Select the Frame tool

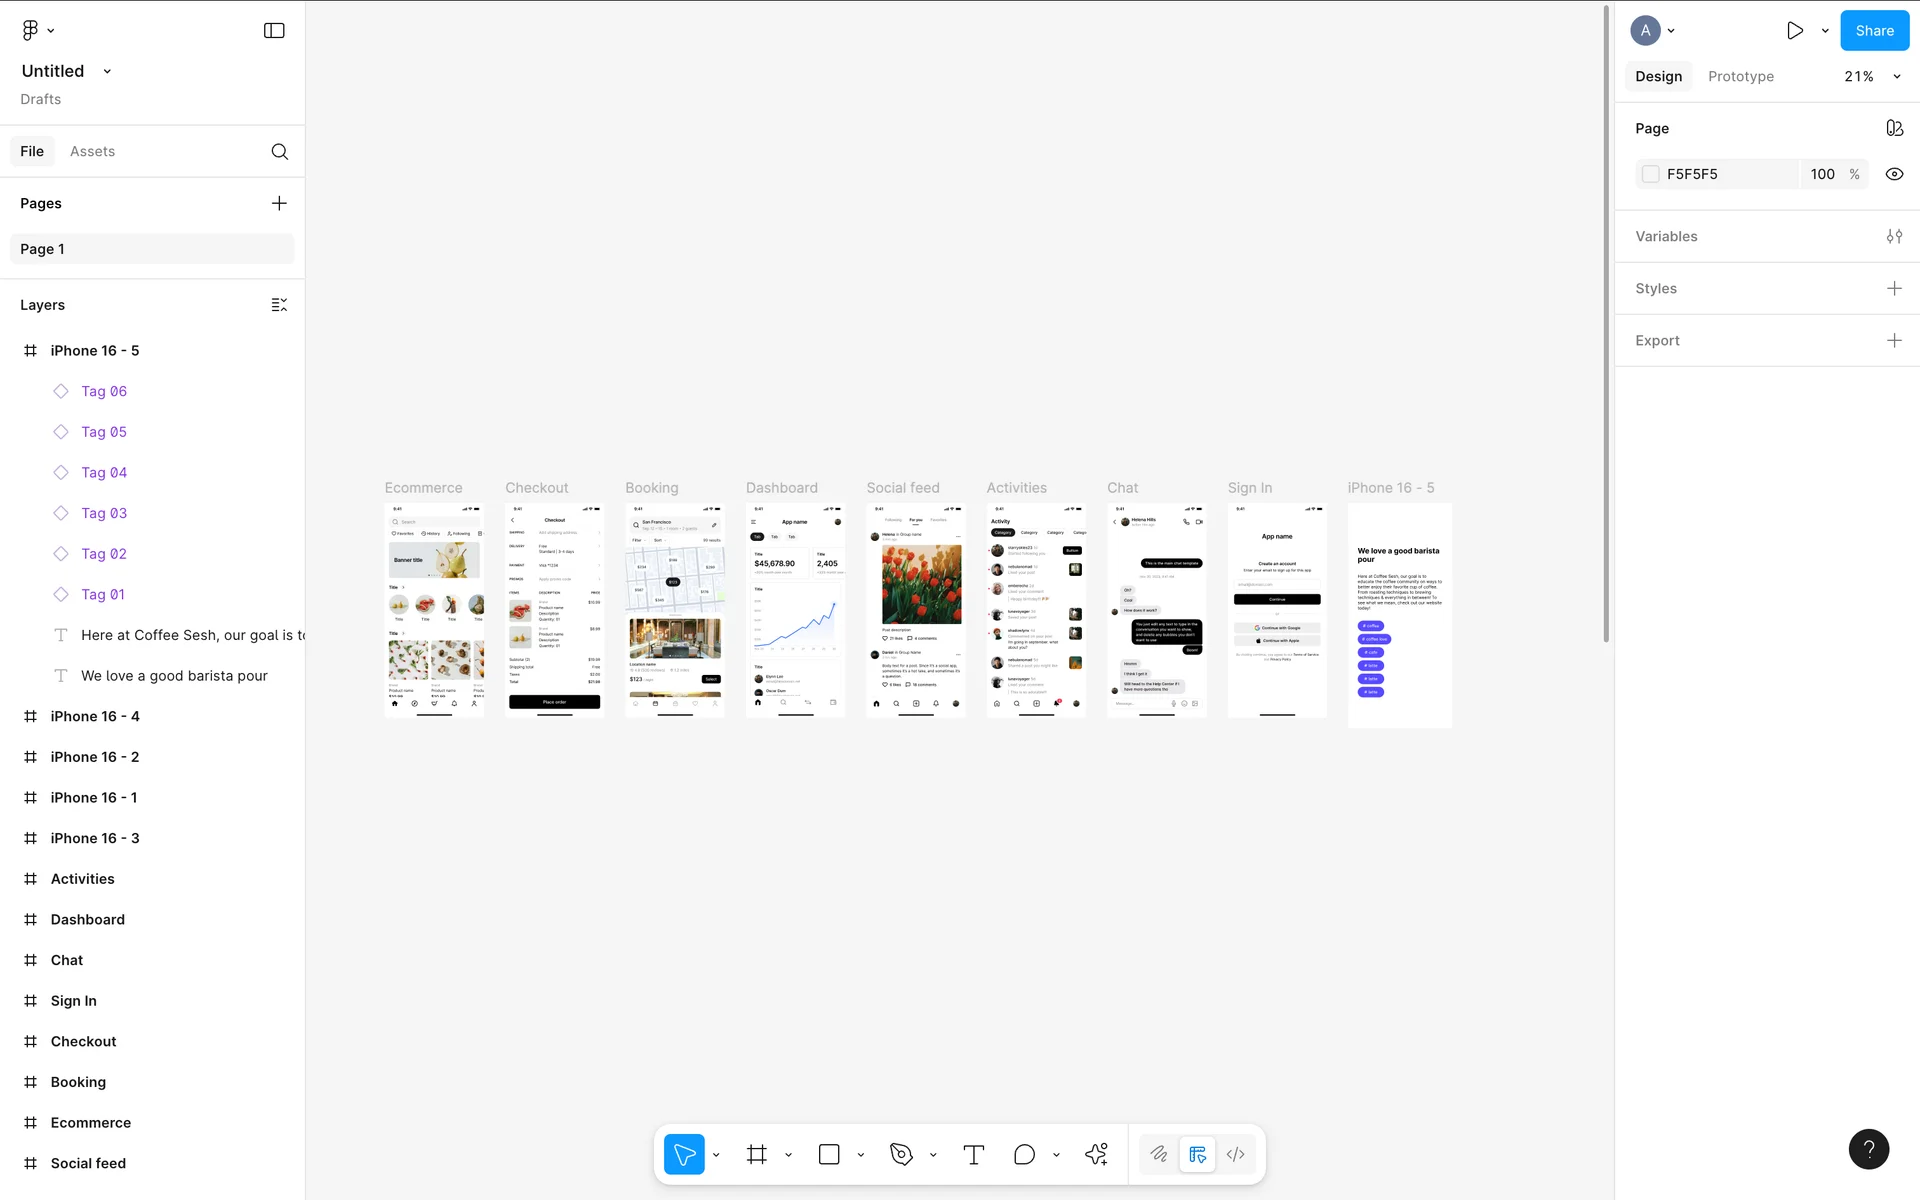tap(757, 1154)
